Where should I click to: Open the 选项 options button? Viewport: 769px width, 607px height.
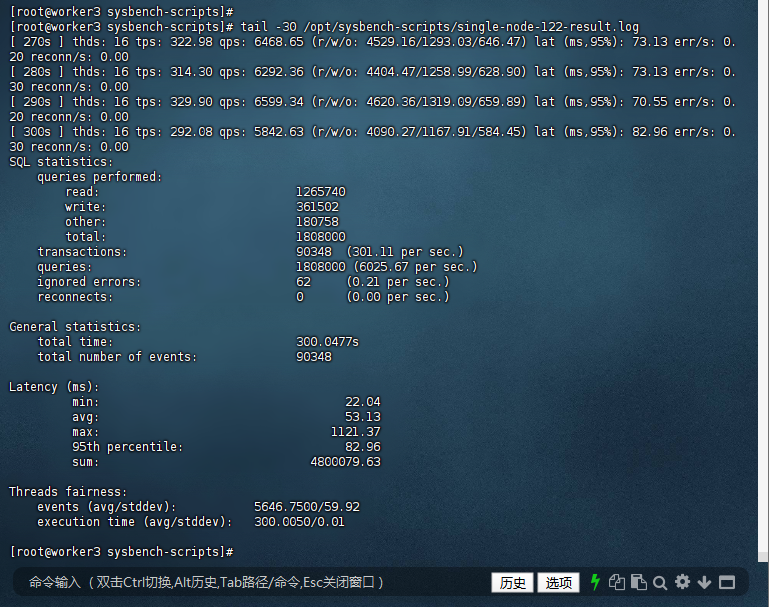pos(559,582)
